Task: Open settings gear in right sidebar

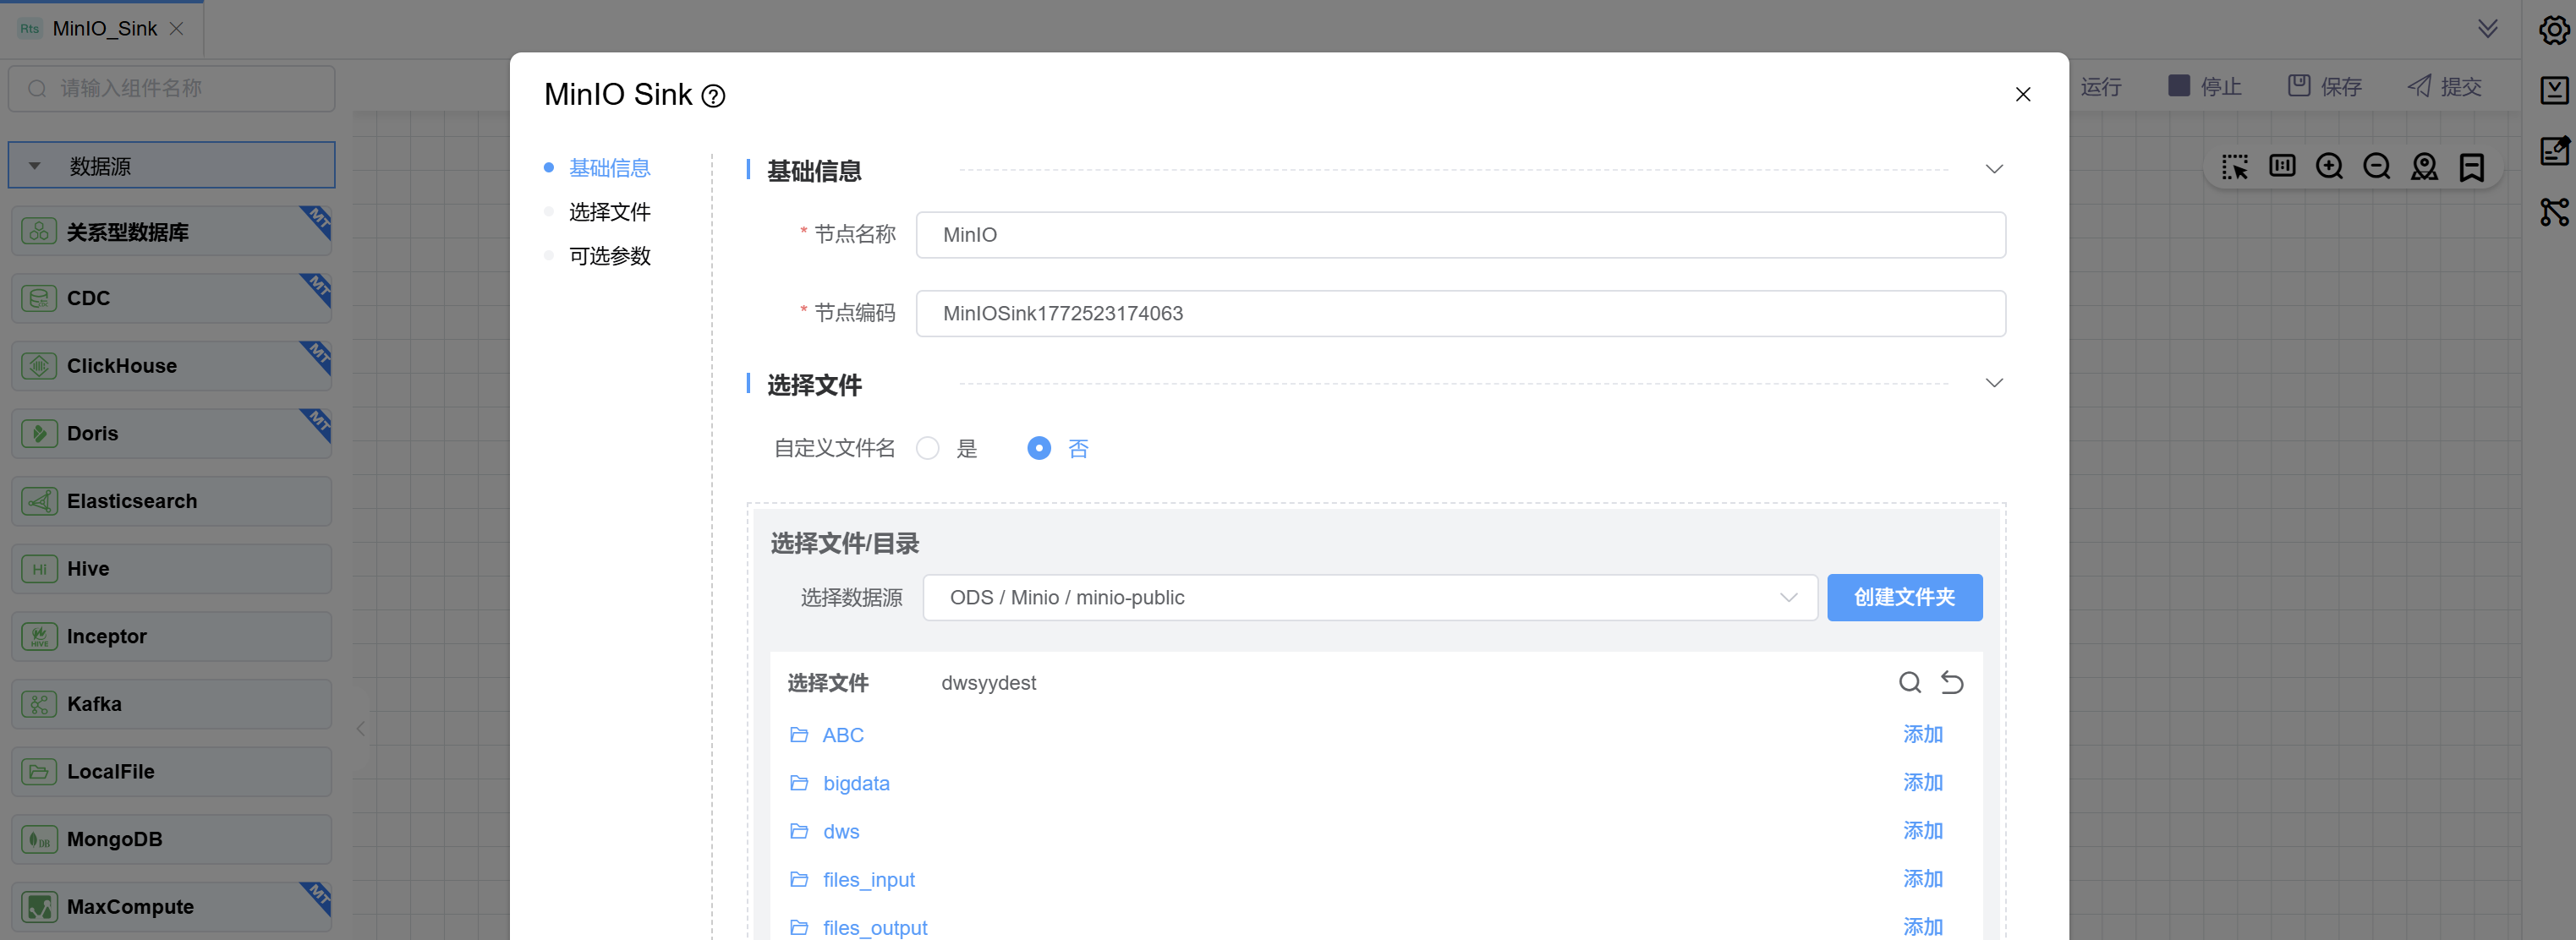Action: (x=2553, y=30)
